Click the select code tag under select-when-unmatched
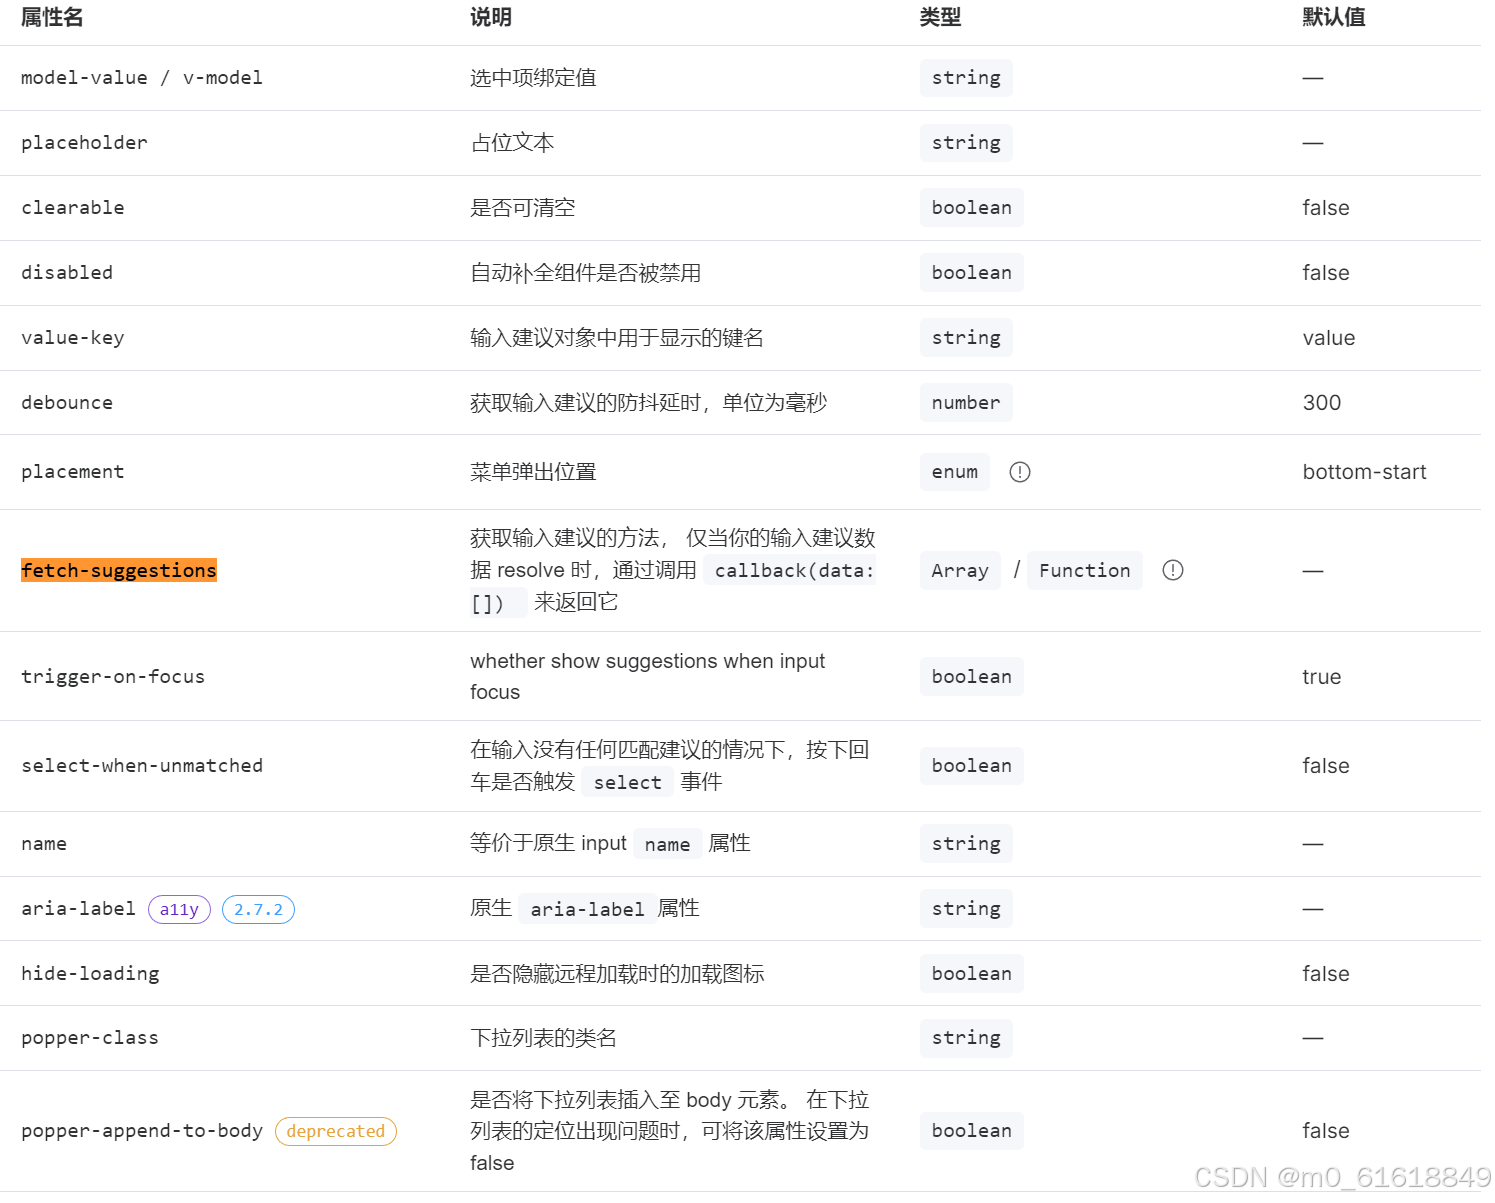Viewport: 1495px width, 1203px height. 627,782
